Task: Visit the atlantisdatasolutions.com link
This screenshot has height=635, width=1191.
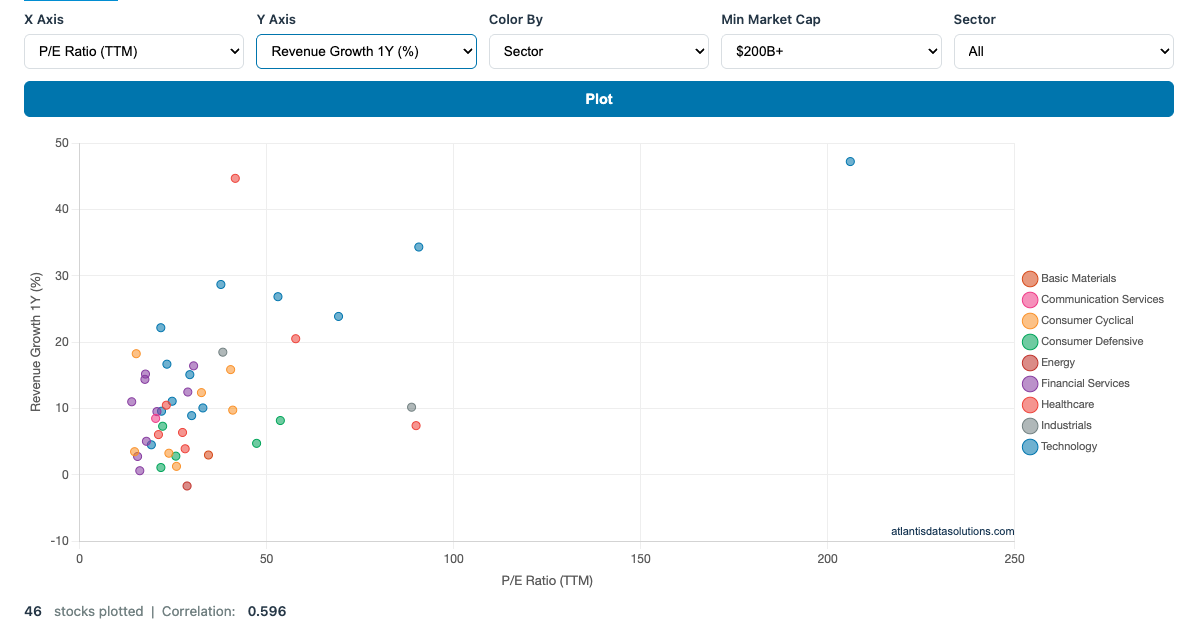Action: pos(950,531)
